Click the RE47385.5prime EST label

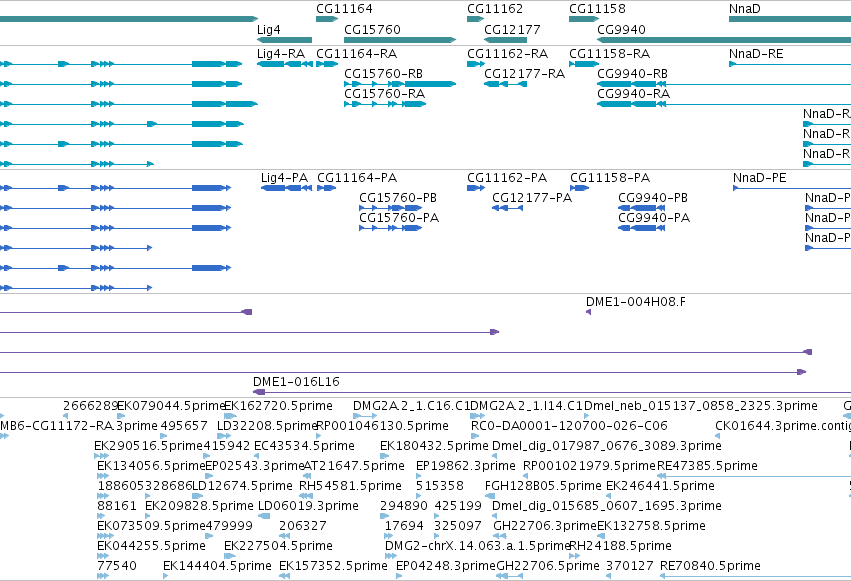[x=707, y=466]
